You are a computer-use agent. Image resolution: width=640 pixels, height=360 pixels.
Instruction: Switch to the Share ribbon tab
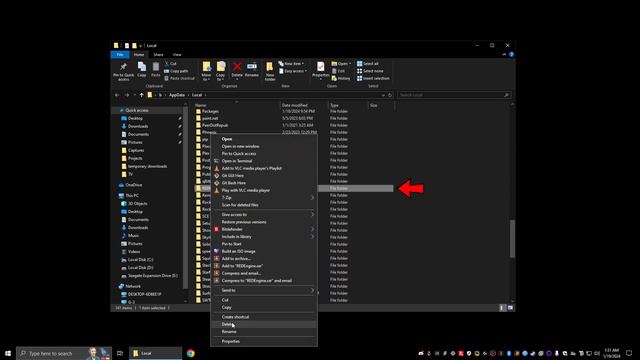(158, 55)
